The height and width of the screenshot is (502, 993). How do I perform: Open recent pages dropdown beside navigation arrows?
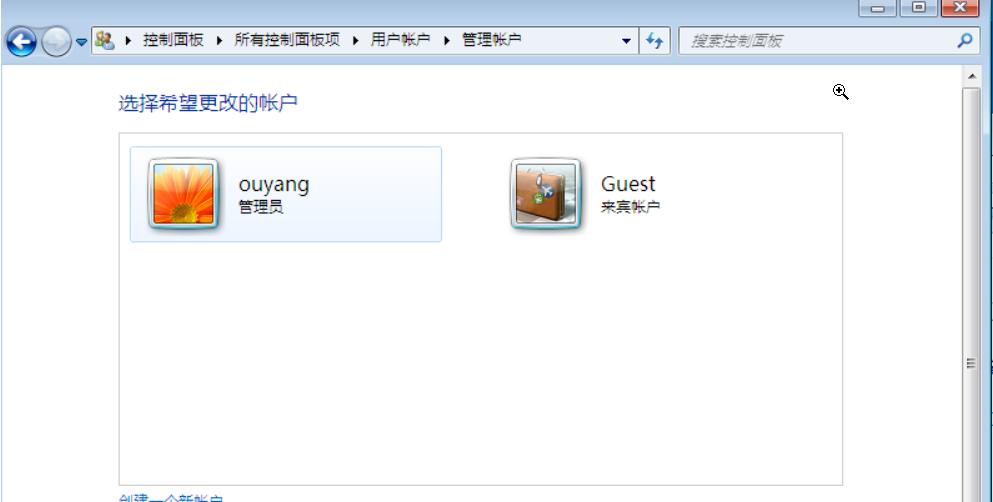(82, 42)
